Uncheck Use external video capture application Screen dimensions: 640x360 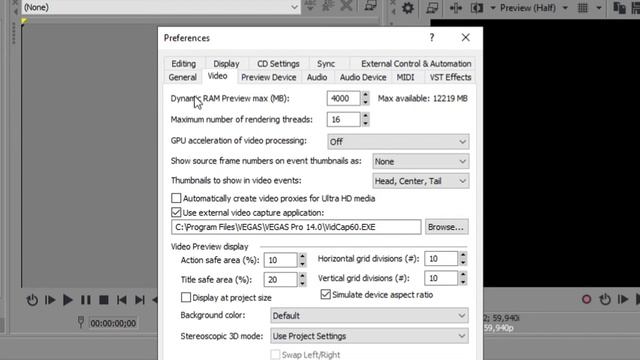click(176, 212)
